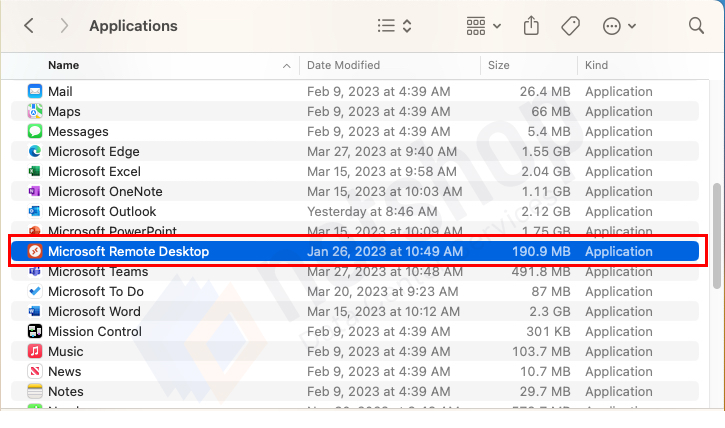
Task: Select the Music app icon
Action: click(35, 351)
